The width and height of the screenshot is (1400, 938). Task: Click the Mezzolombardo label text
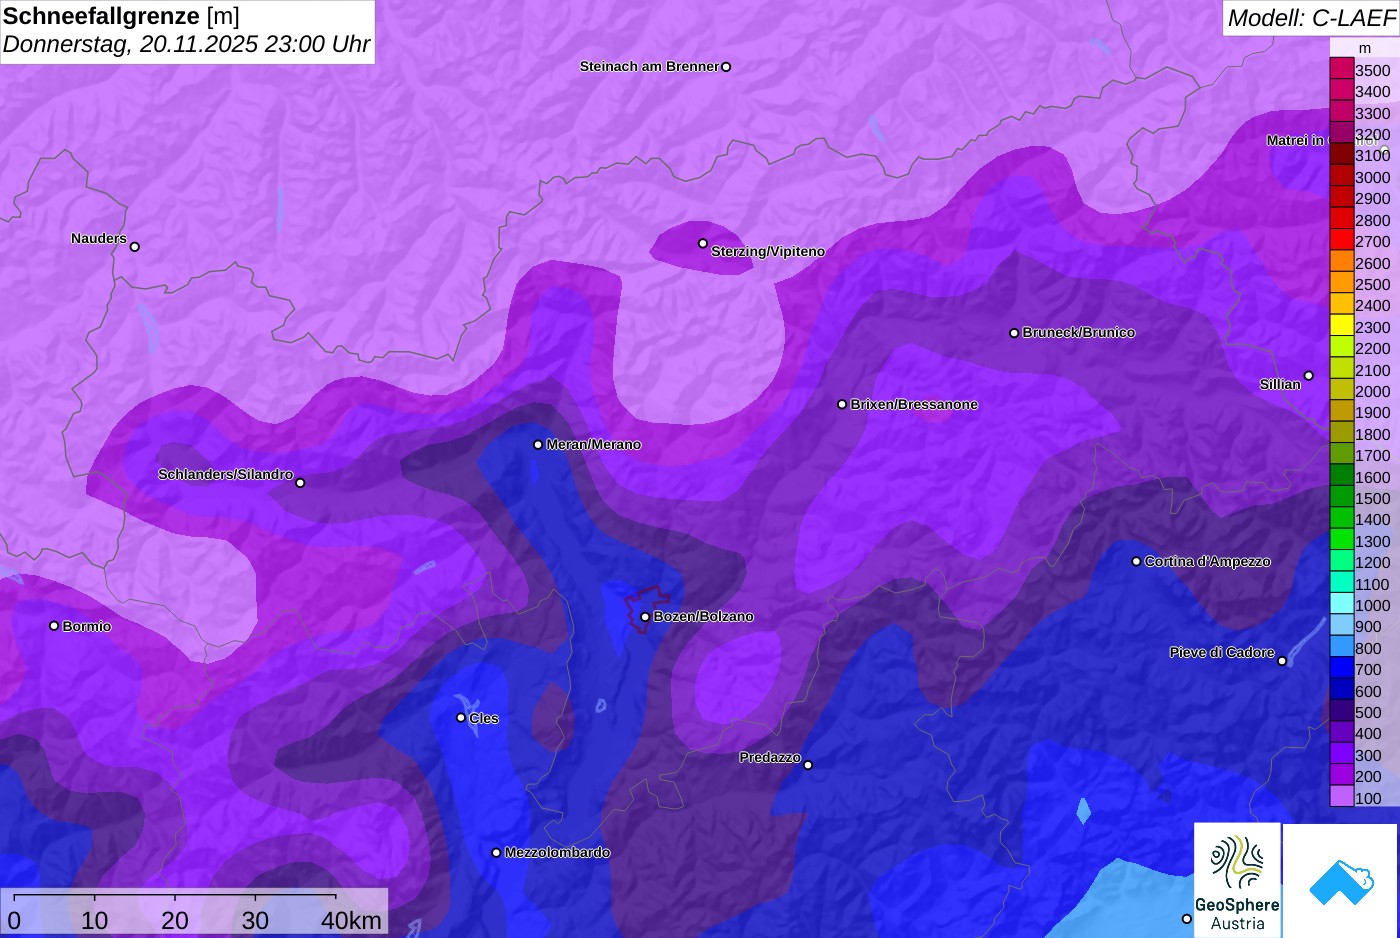tap(557, 852)
